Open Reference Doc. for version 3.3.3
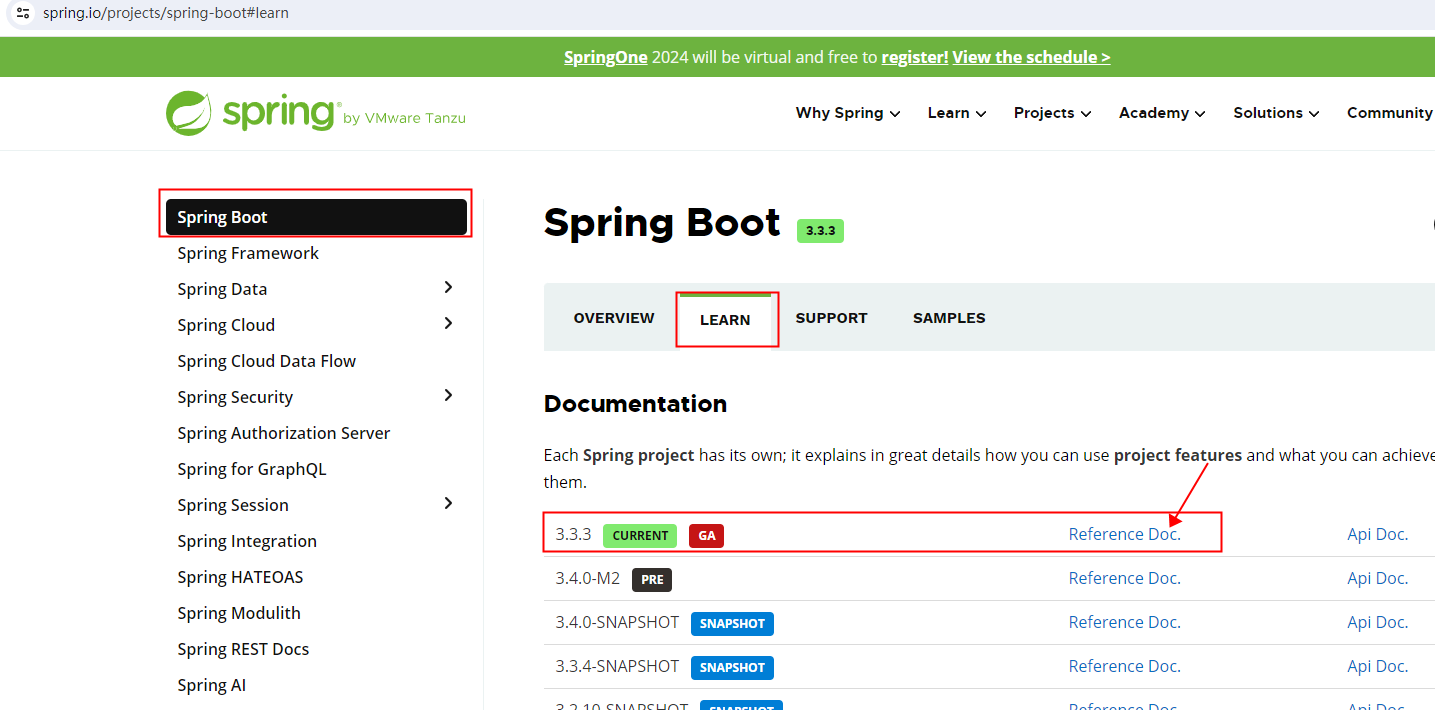Image resolution: width=1435 pixels, height=710 pixels. 1124,534
